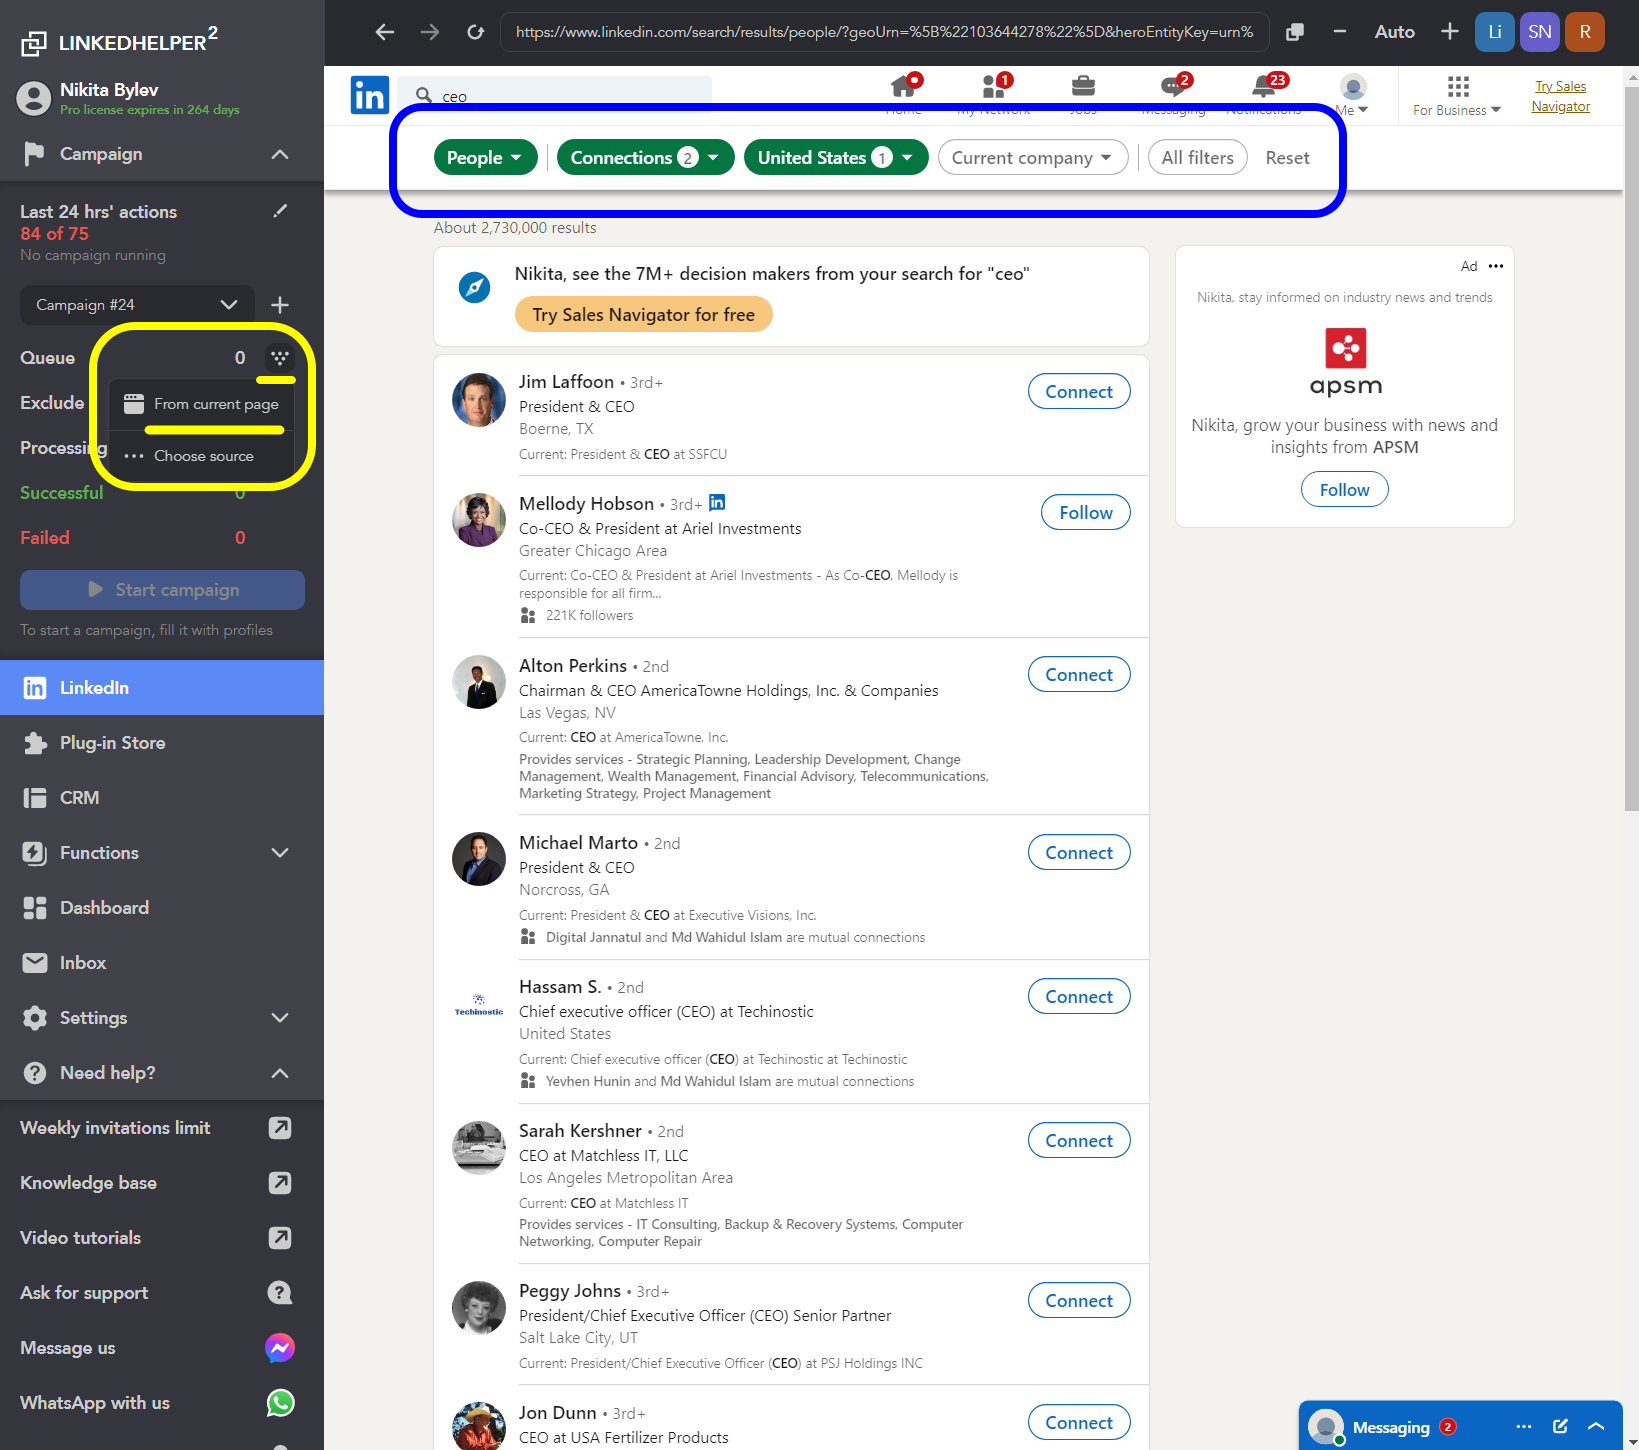Screen dimensions: 1639x1450
Task: Collapse the Functions section chevron
Action: 279,853
